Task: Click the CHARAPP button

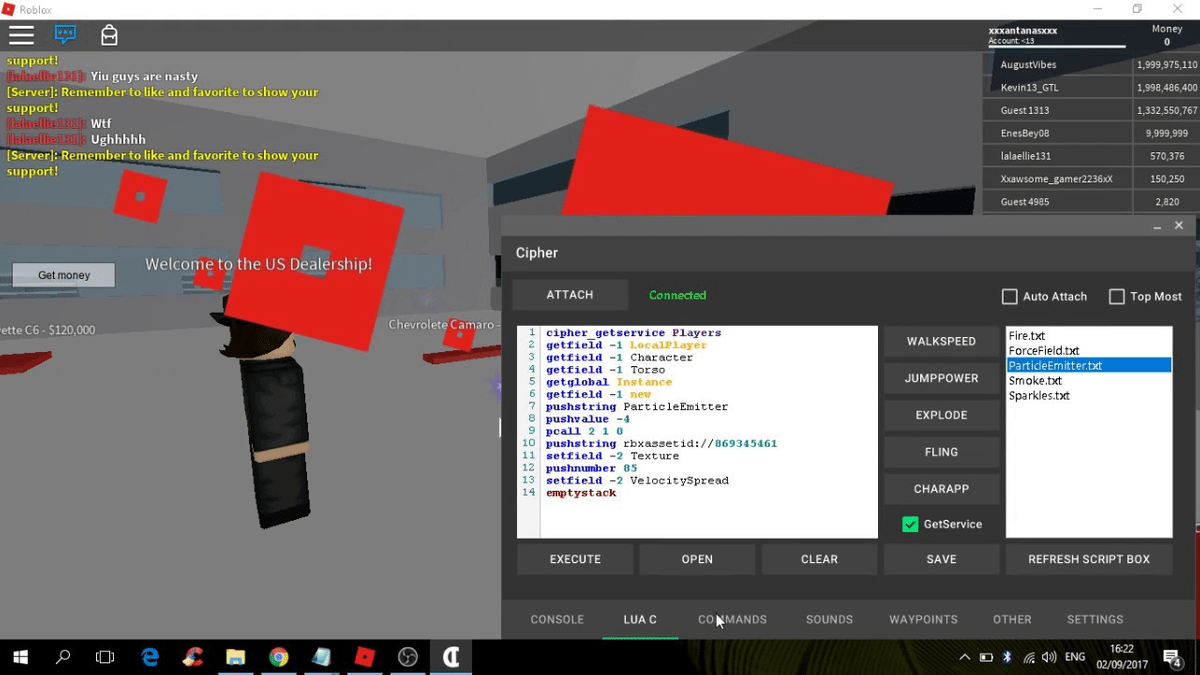Action: pos(941,489)
